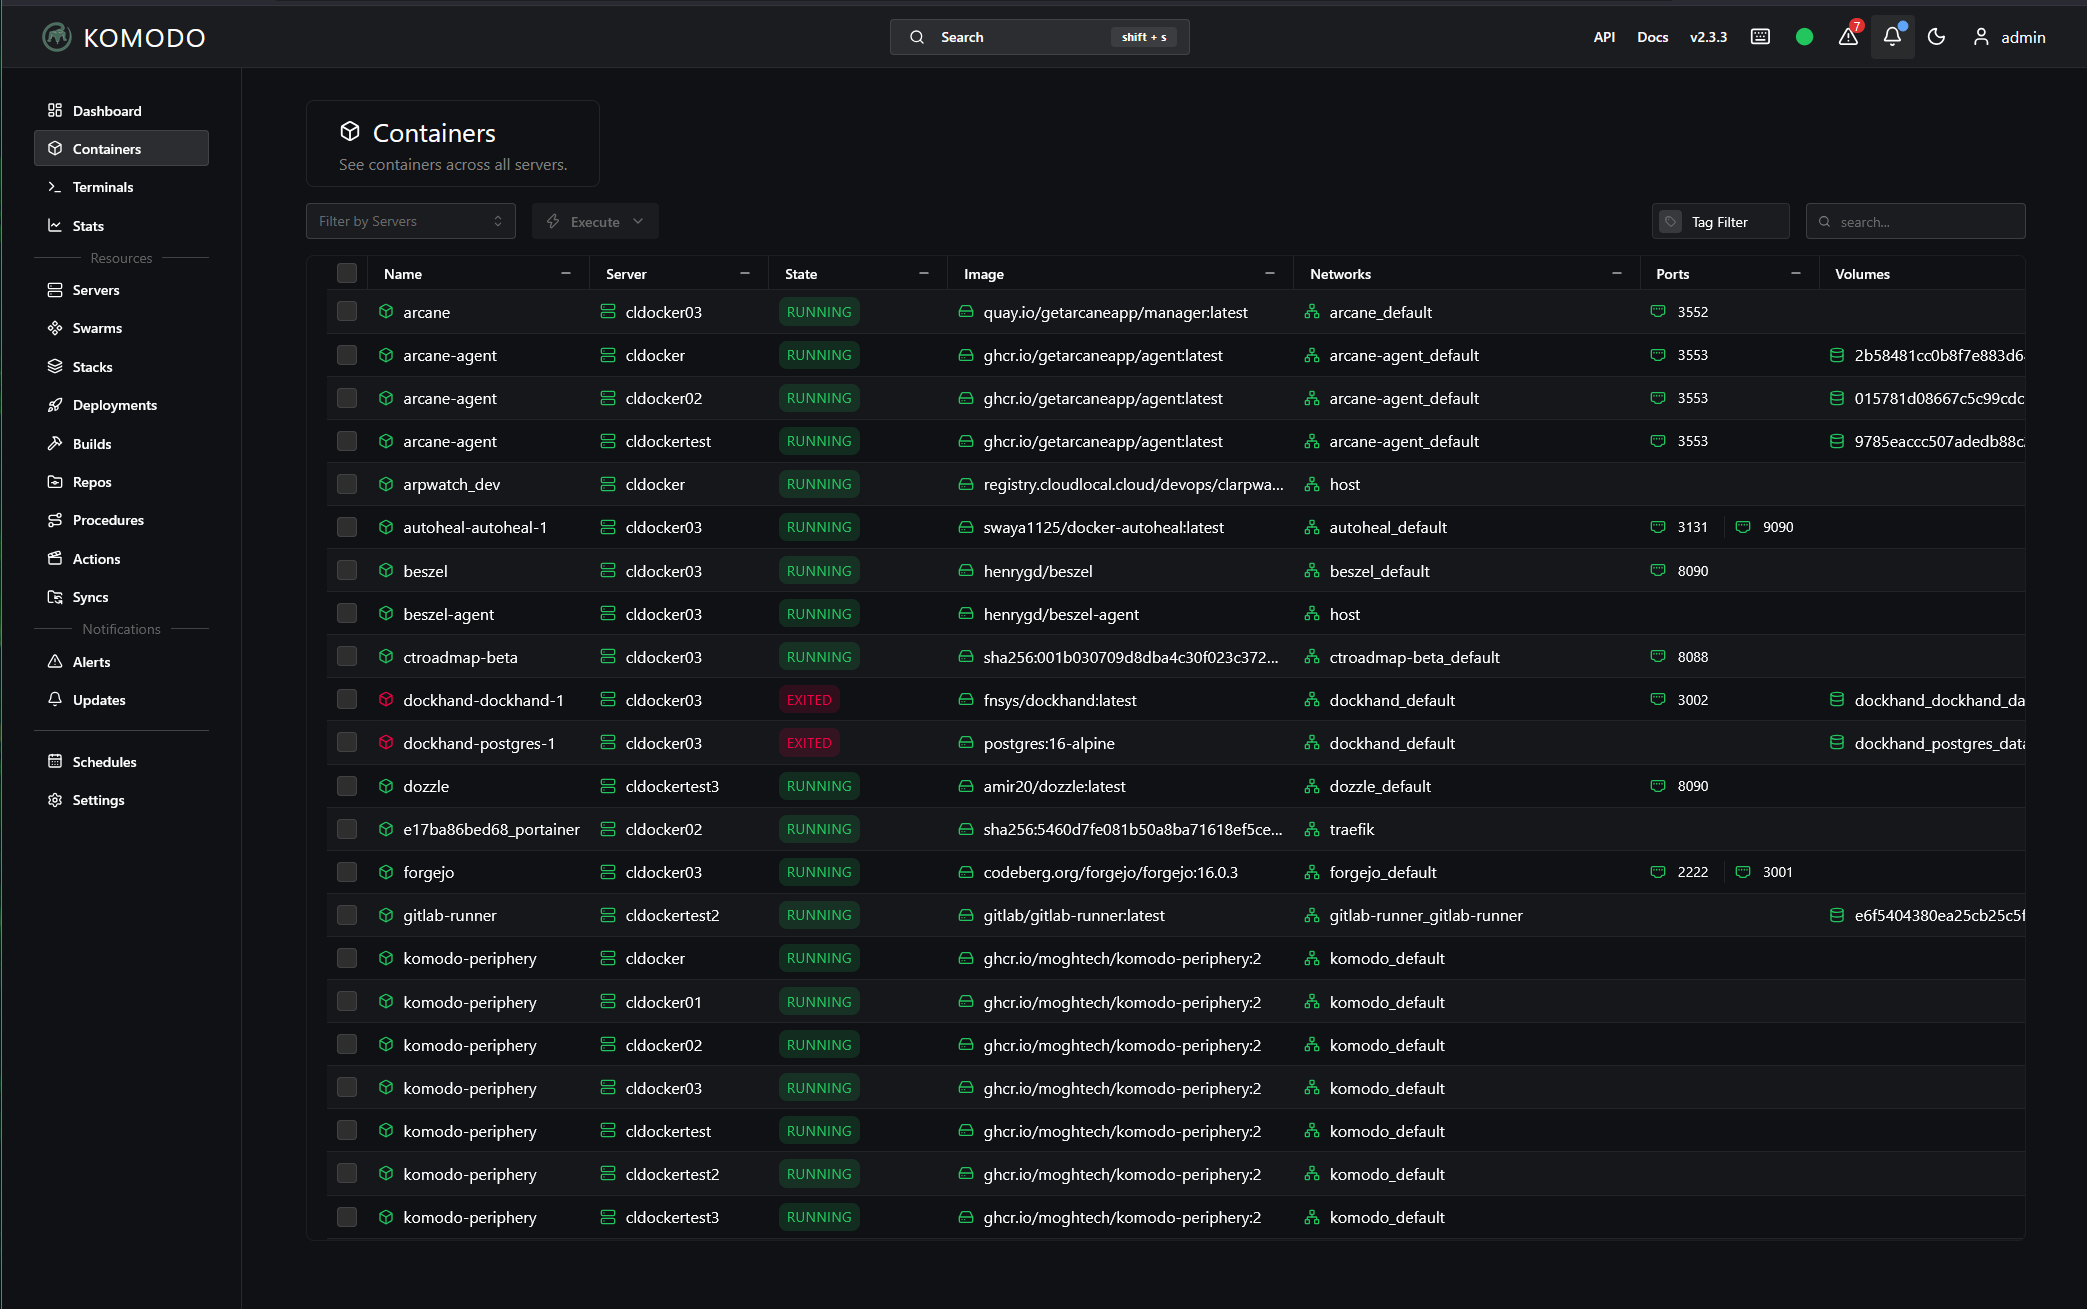
Task: Click network icon beside forgejo_default
Action: point(1312,872)
